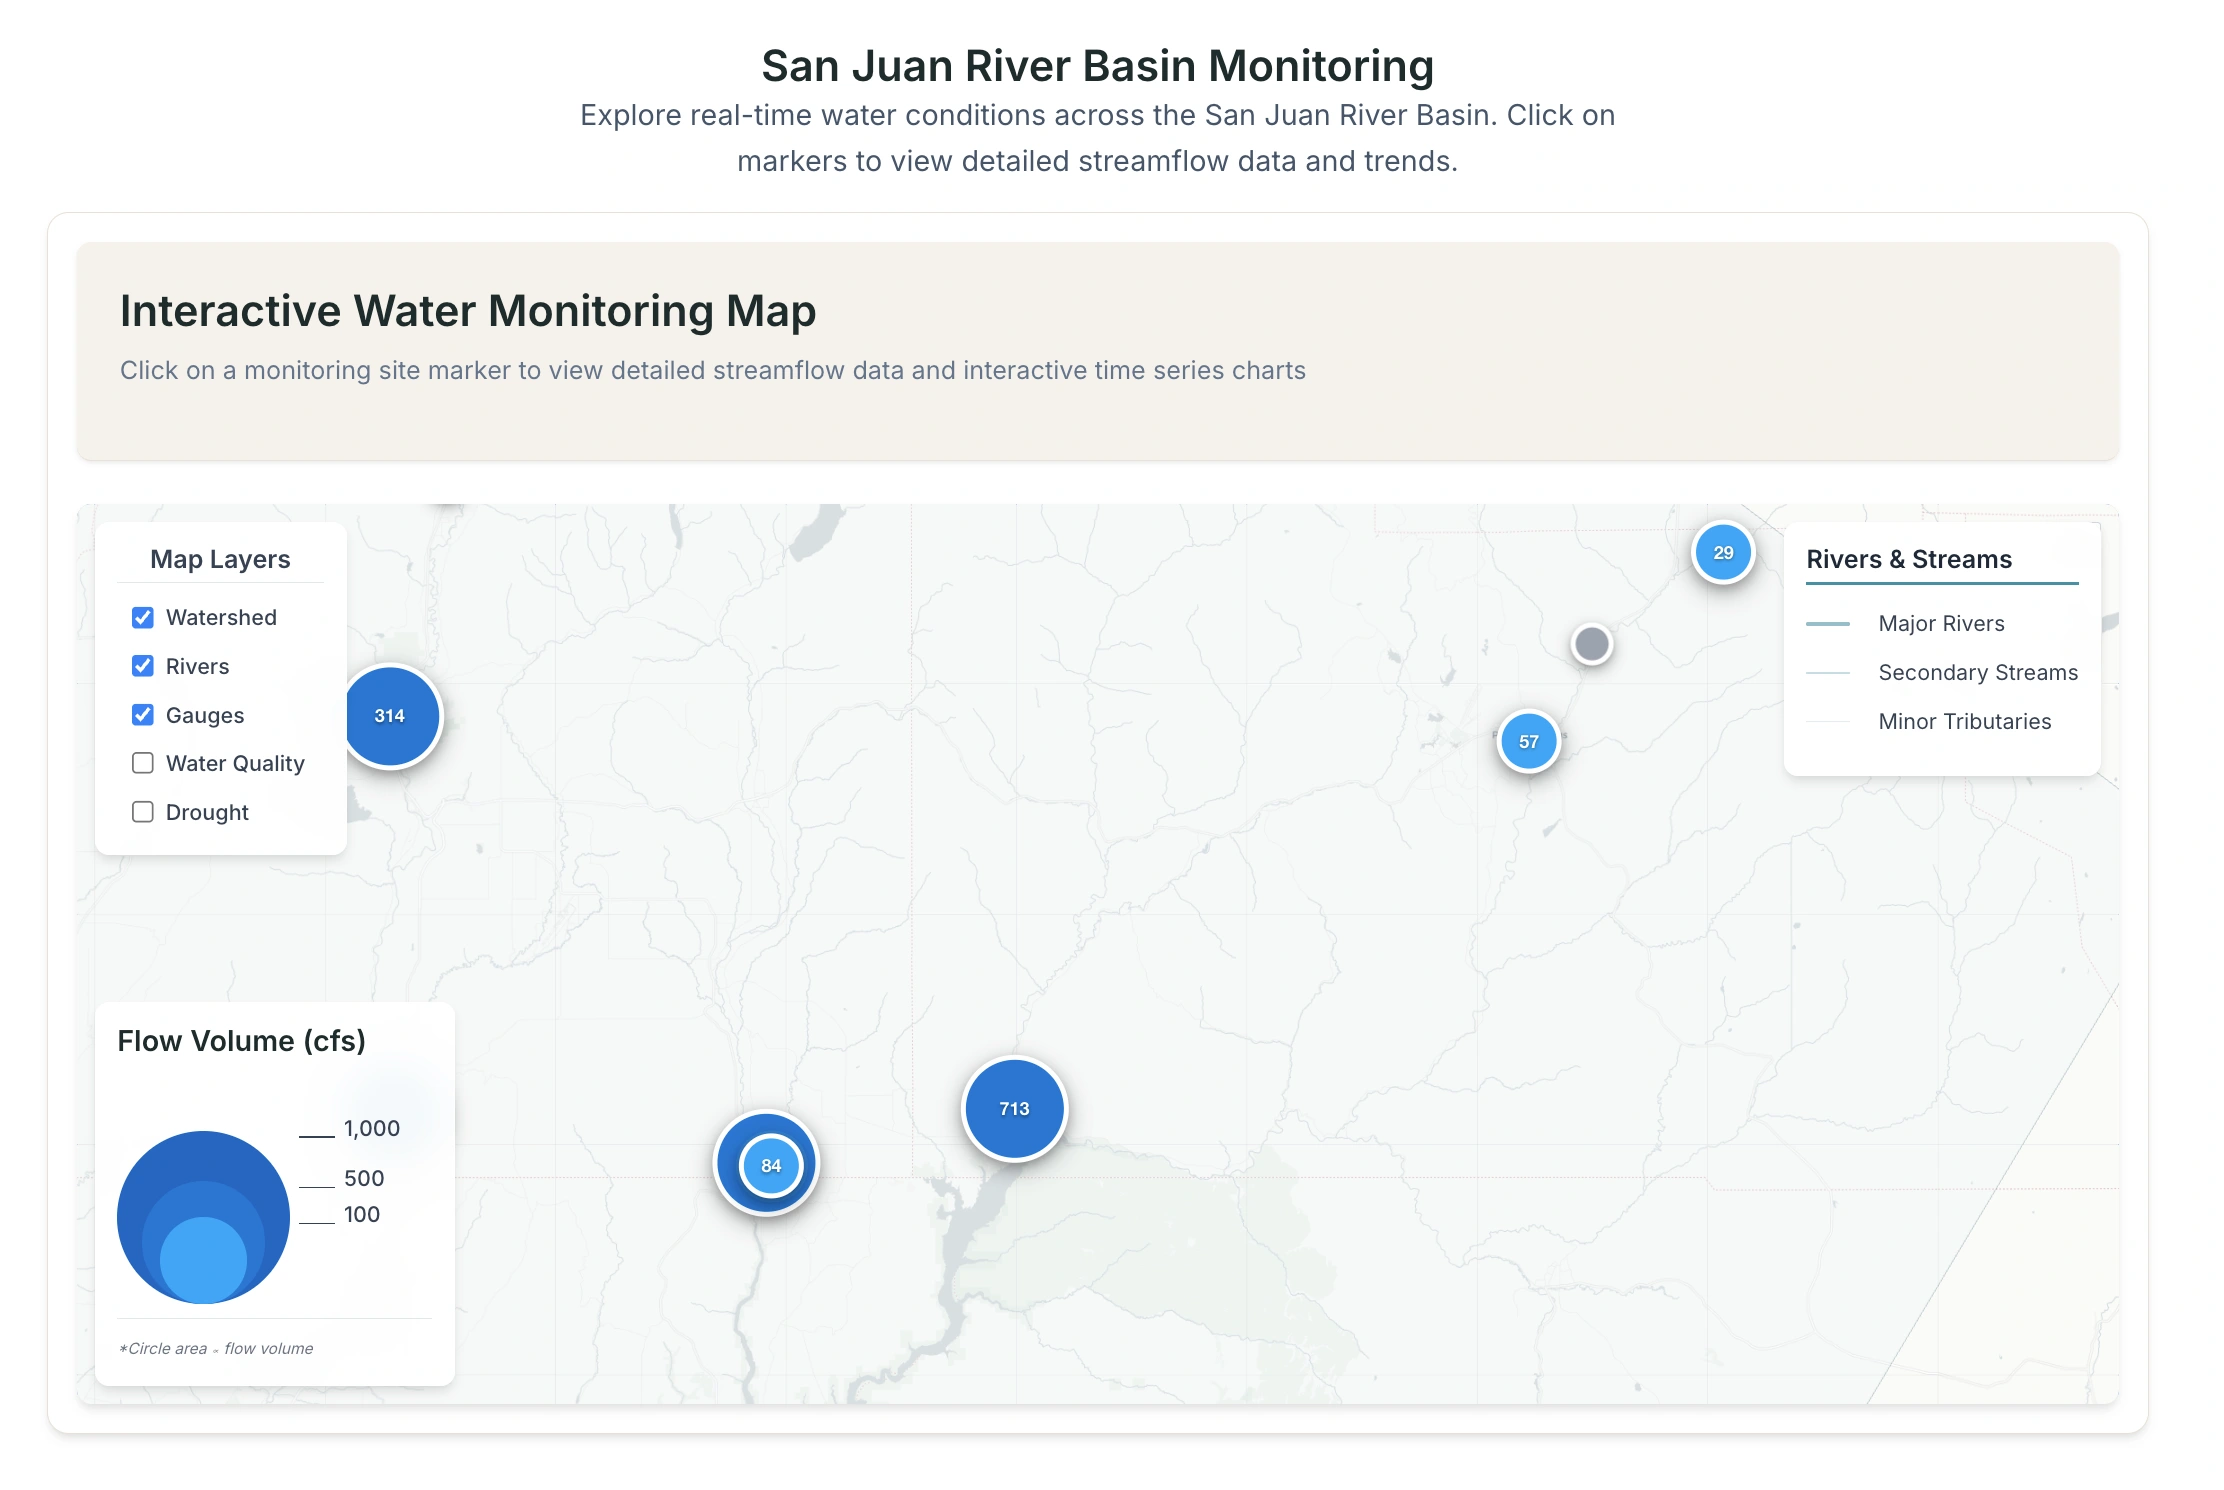The height and width of the screenshot is (1490, 2224).
Task: Enable the Water Quality layer
Action: (x=143, y=764)
